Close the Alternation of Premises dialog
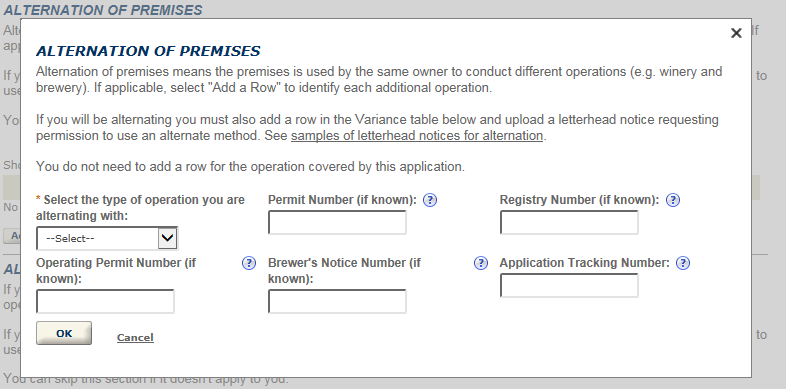 (736, 33)
